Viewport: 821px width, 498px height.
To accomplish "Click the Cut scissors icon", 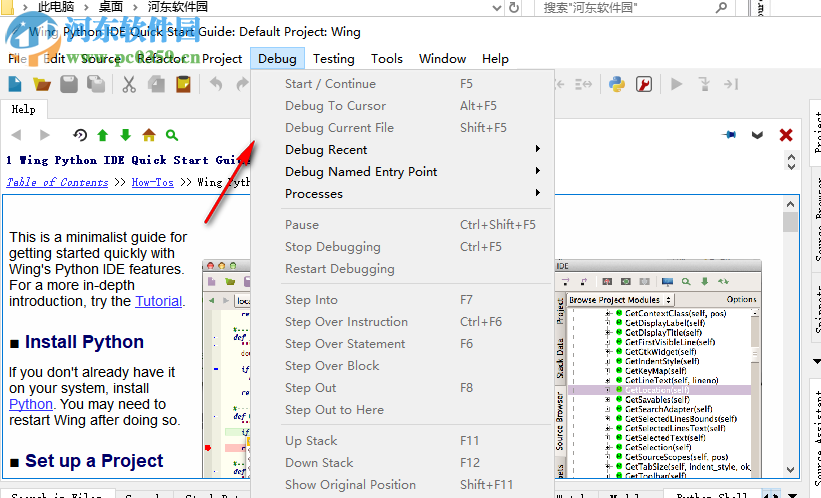I will coord(129,84).
